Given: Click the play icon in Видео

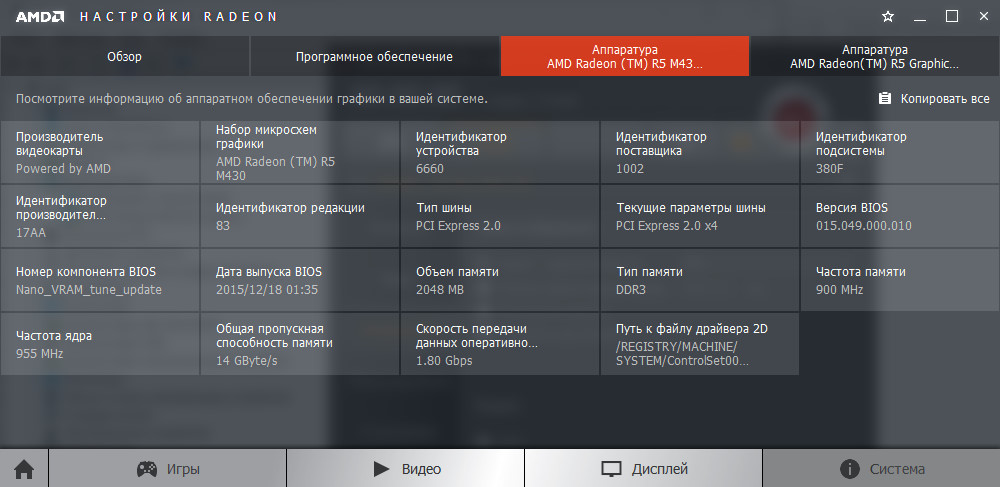Looking at the screenshot, I should (381, 470).
